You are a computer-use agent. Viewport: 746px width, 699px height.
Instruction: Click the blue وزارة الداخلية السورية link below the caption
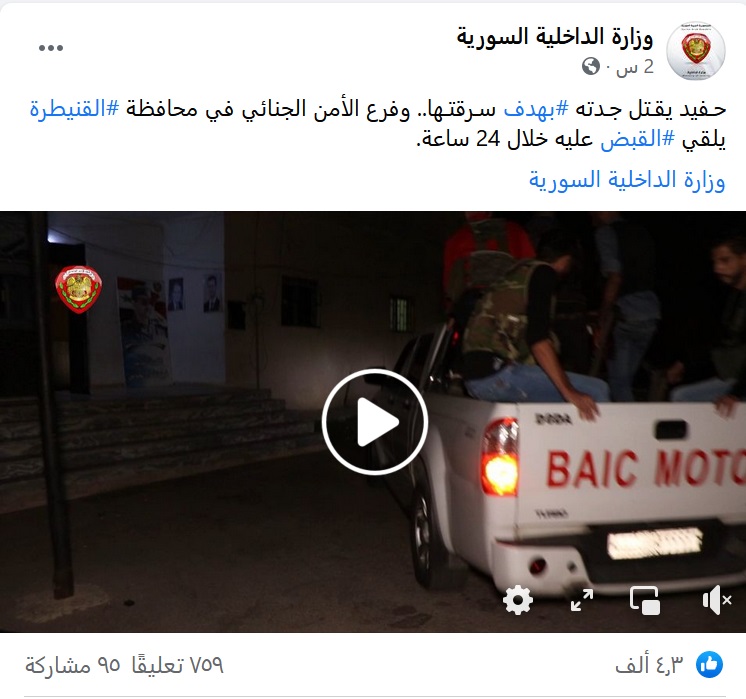[x=627, y=180]
